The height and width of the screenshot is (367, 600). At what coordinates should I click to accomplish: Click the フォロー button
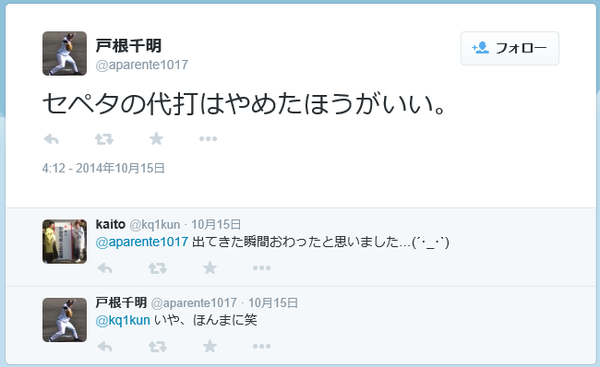[x=510, y=48]
